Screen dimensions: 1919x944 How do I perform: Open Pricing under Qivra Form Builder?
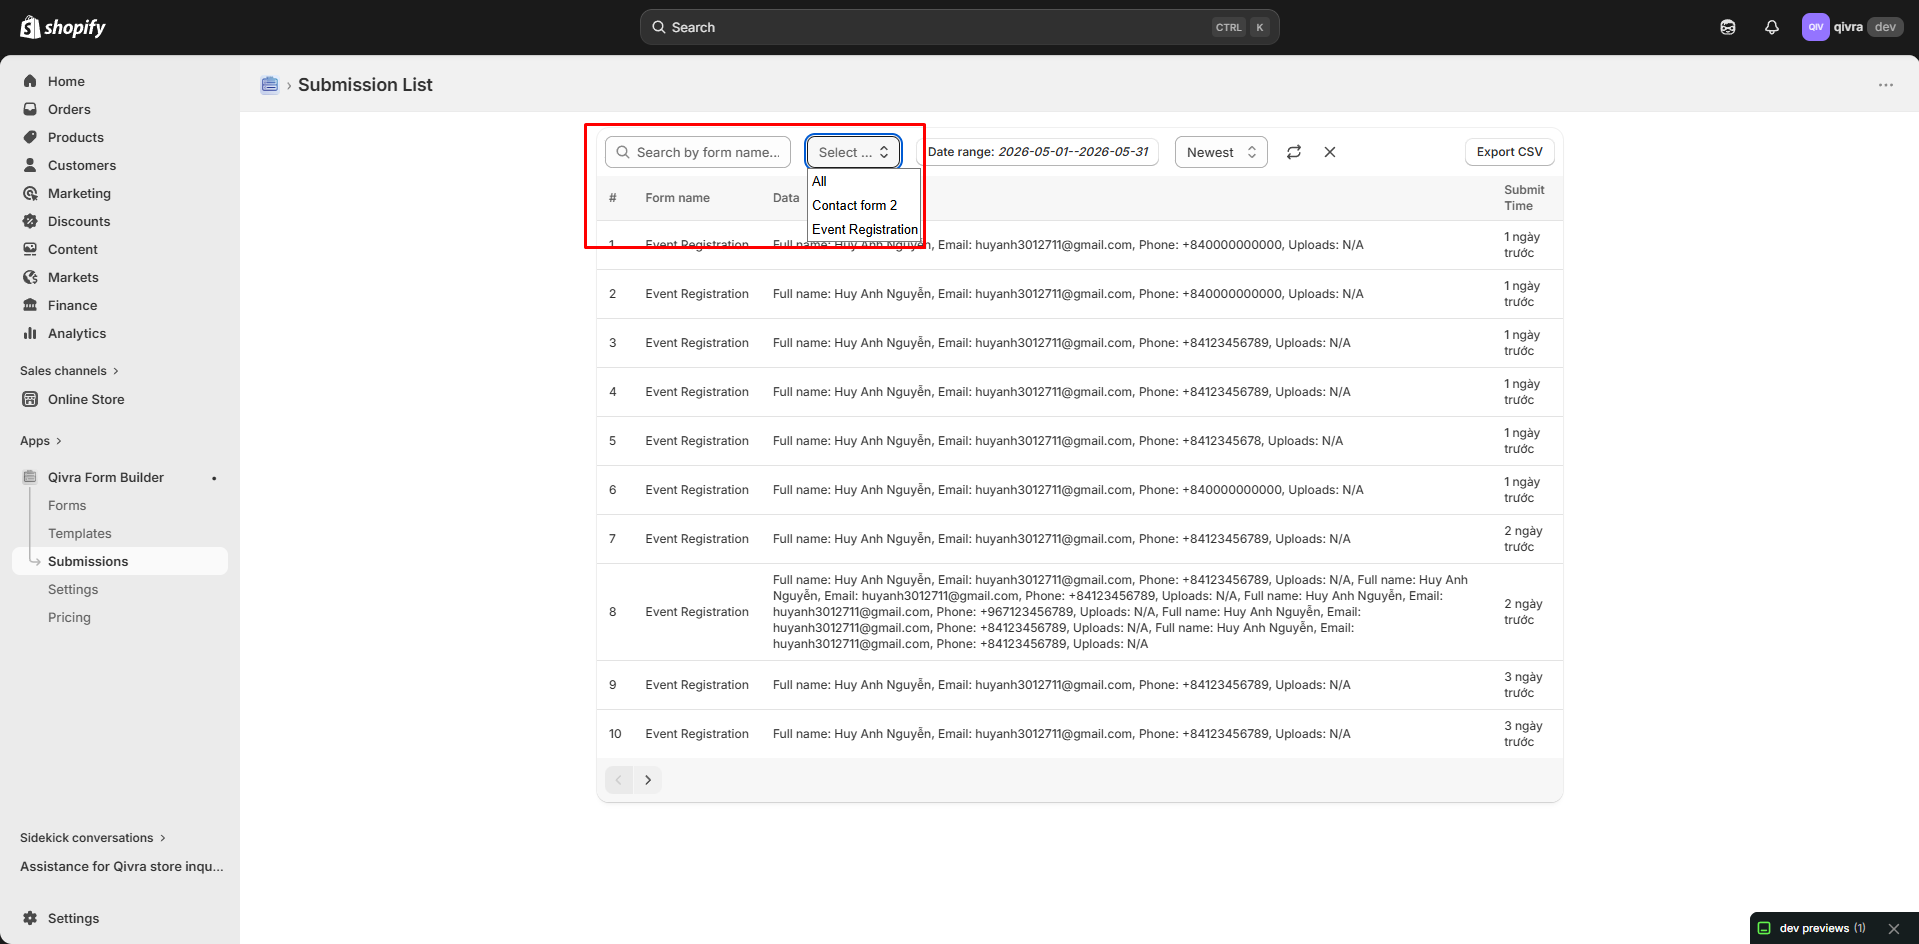point(69,617)
